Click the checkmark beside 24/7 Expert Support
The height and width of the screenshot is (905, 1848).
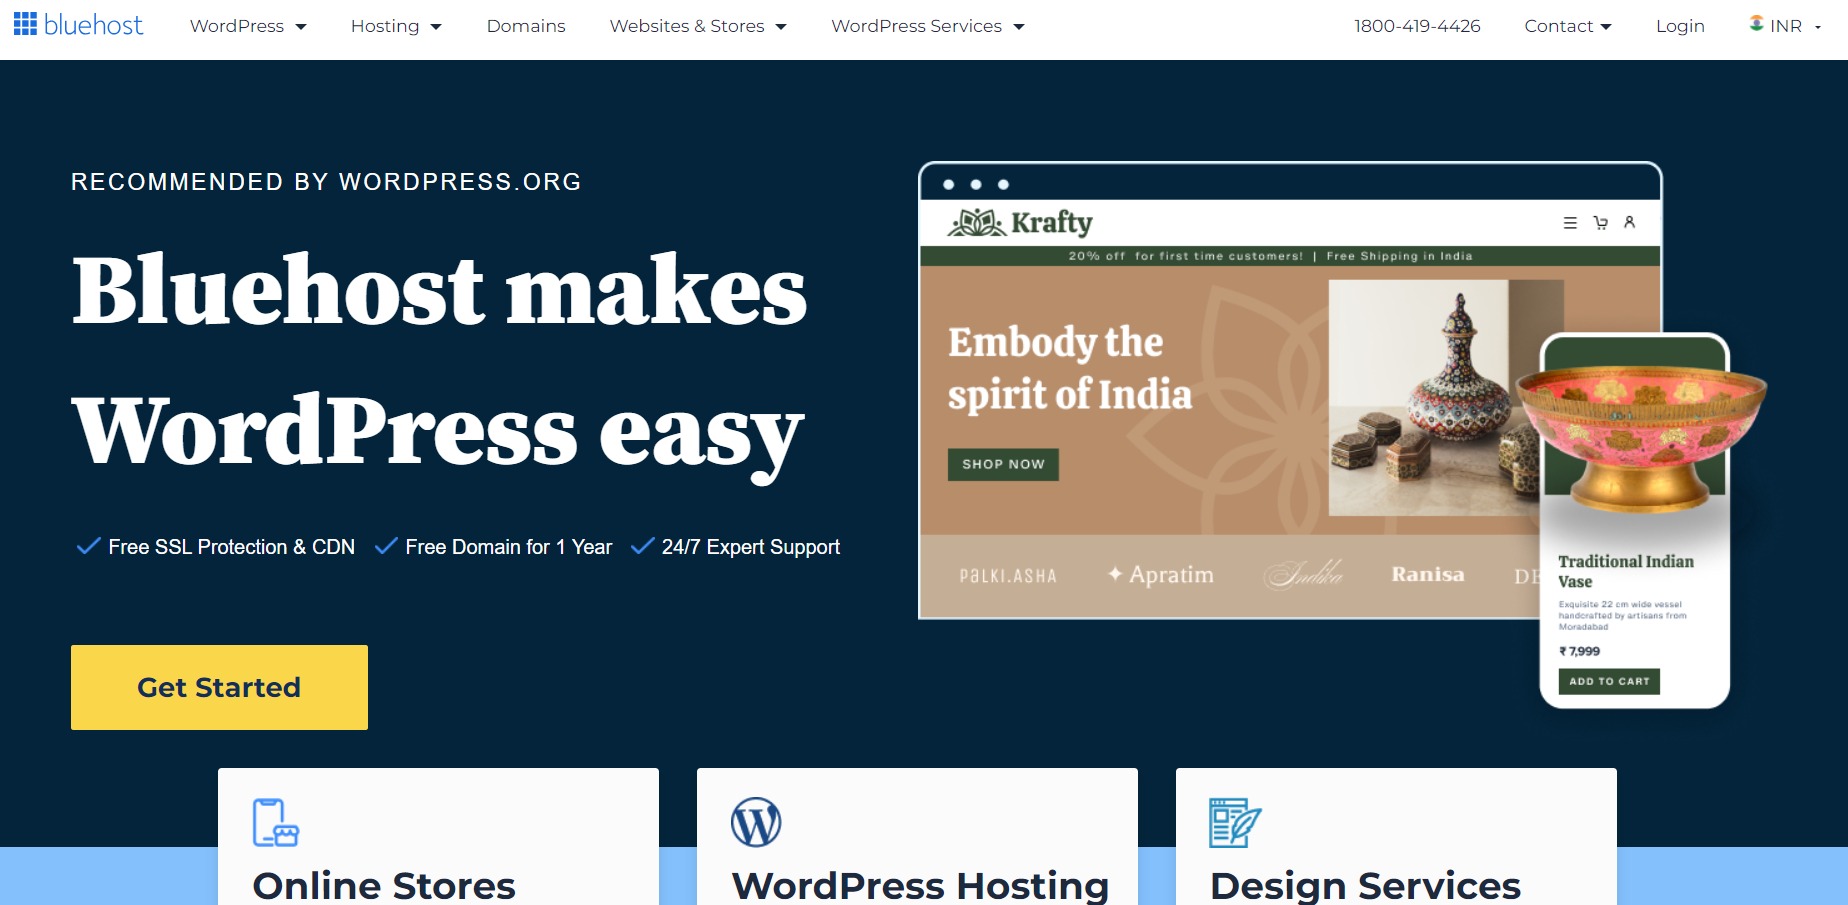tap(642, 546)
